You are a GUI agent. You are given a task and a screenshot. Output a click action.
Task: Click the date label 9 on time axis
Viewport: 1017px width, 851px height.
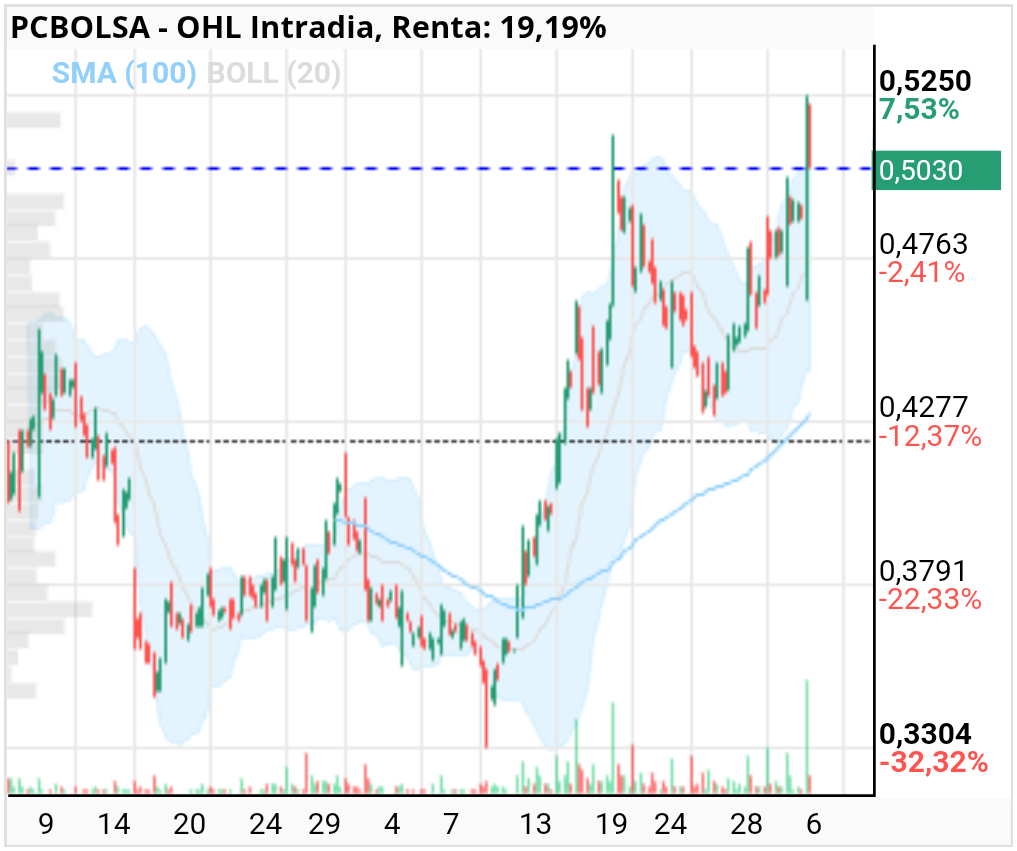click(x=45, y=824)
